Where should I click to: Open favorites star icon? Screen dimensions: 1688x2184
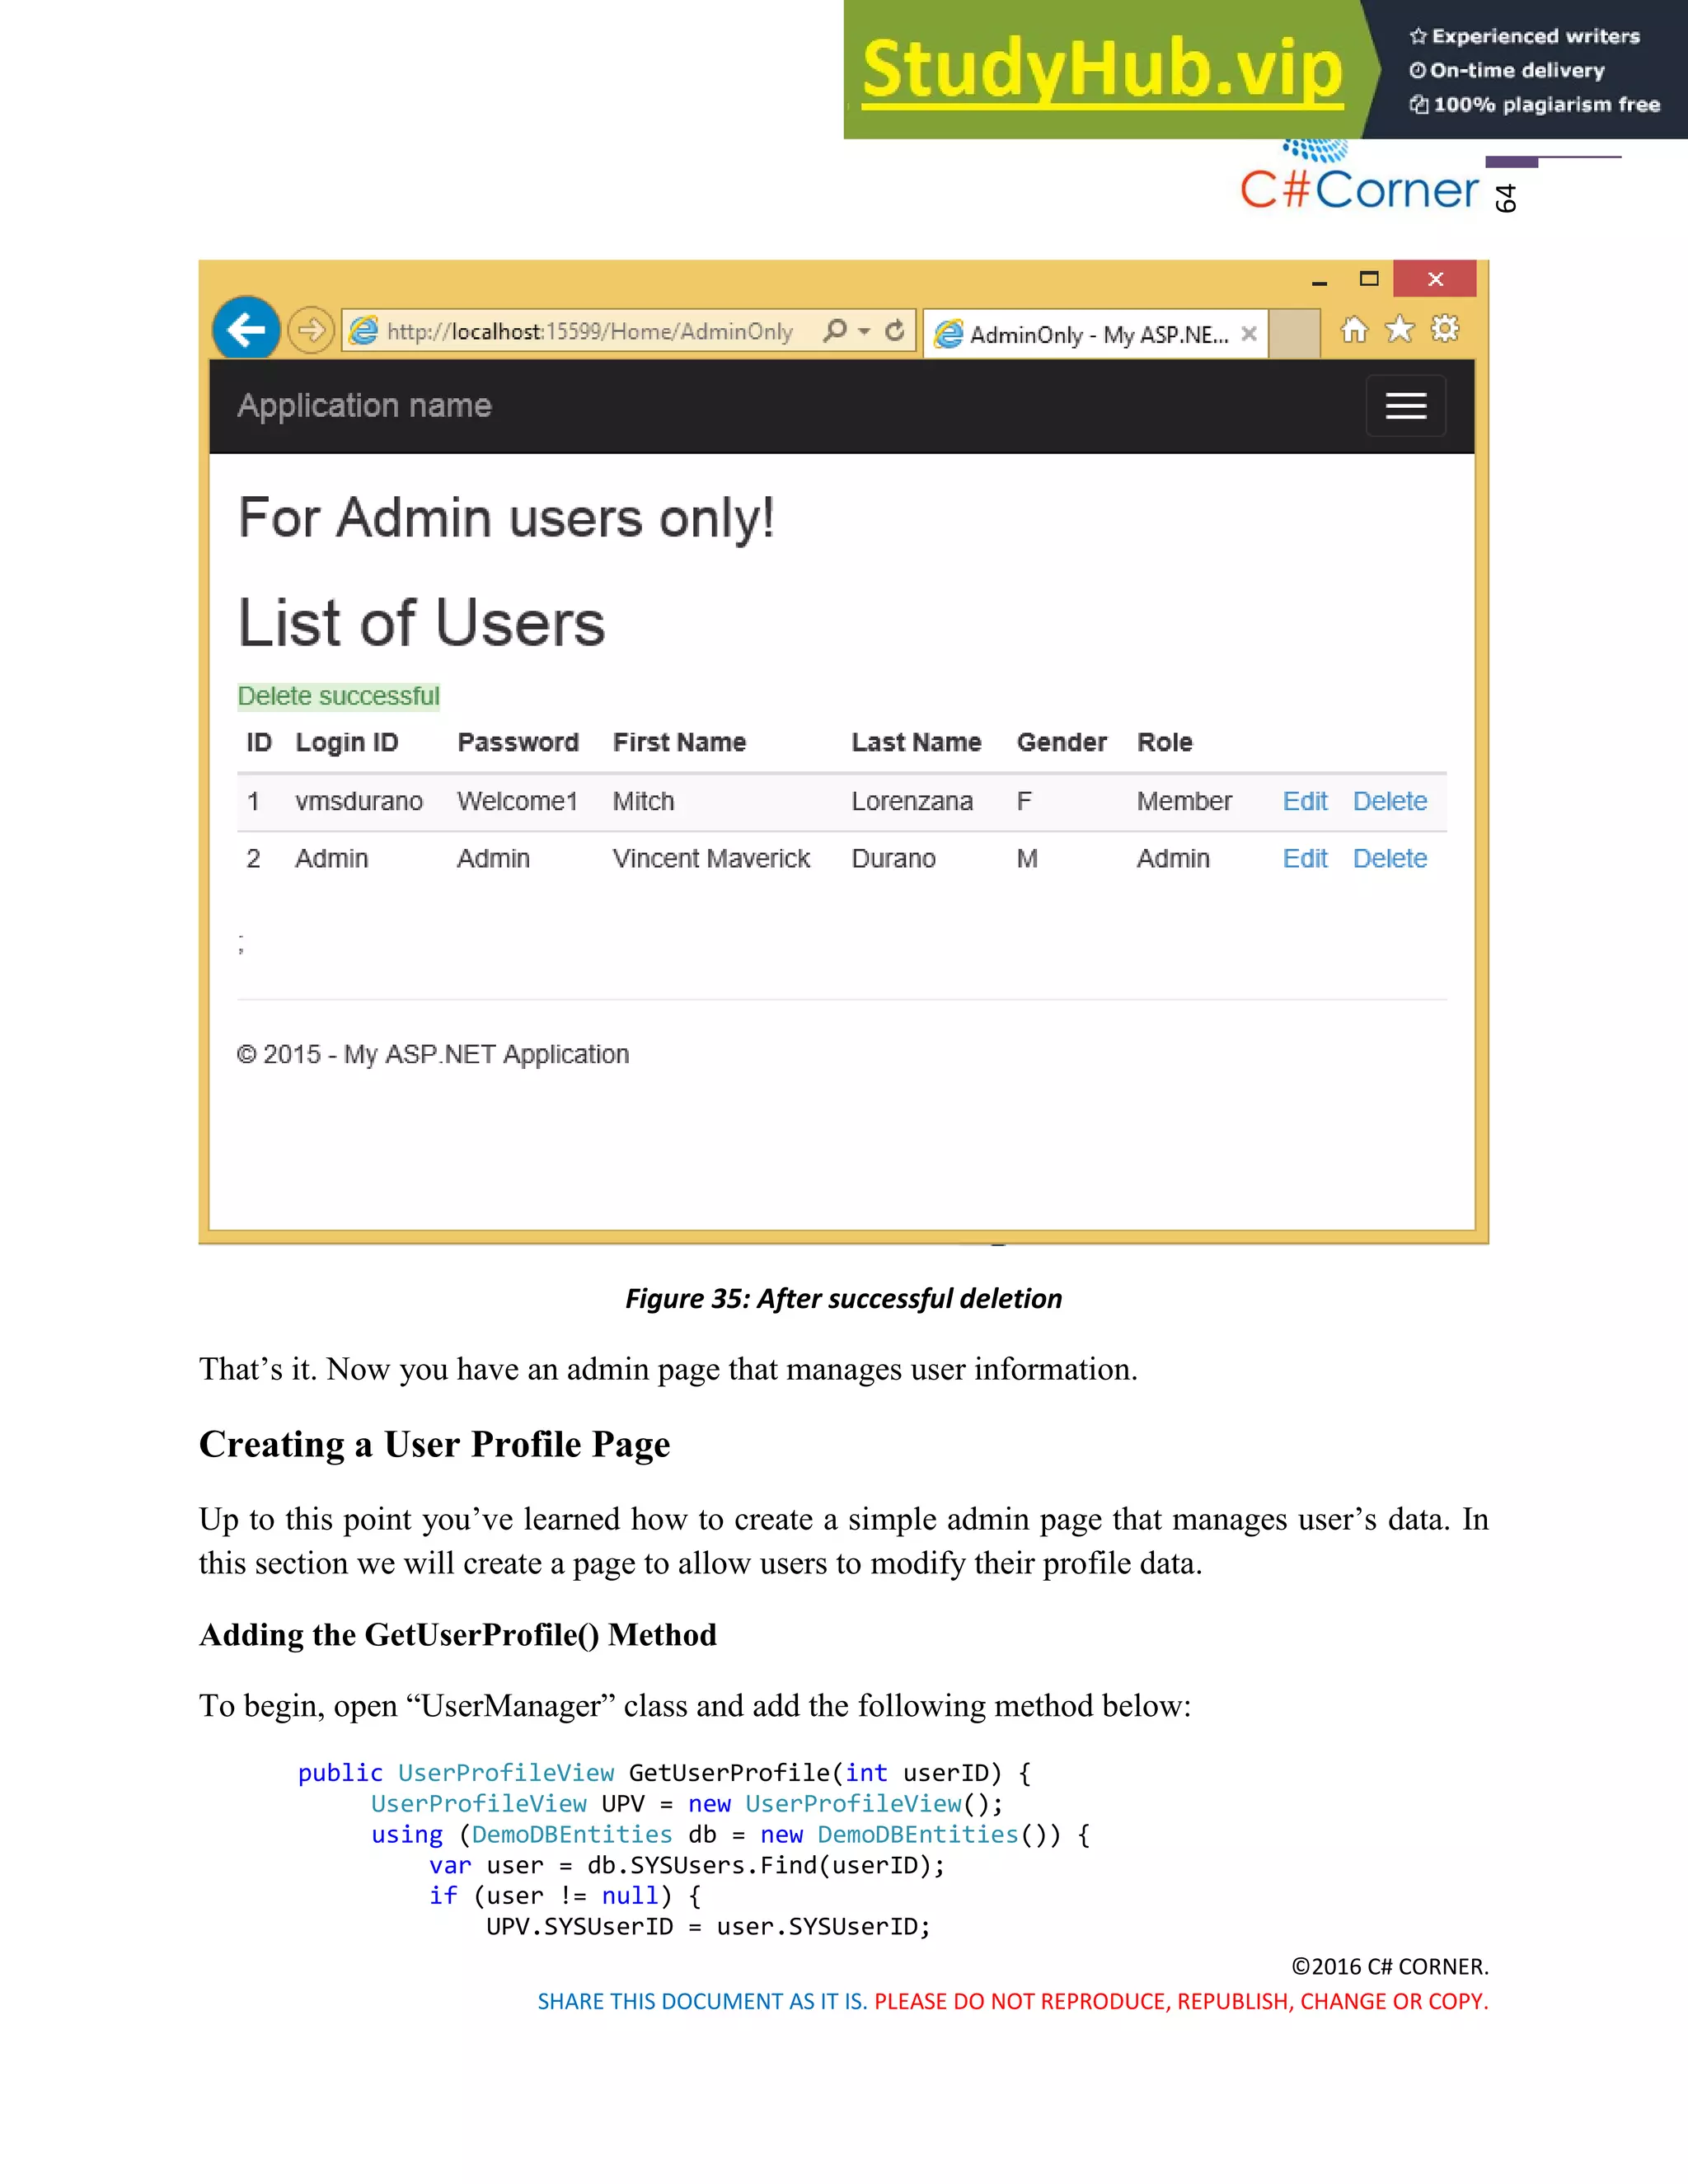coord(1399,329)
